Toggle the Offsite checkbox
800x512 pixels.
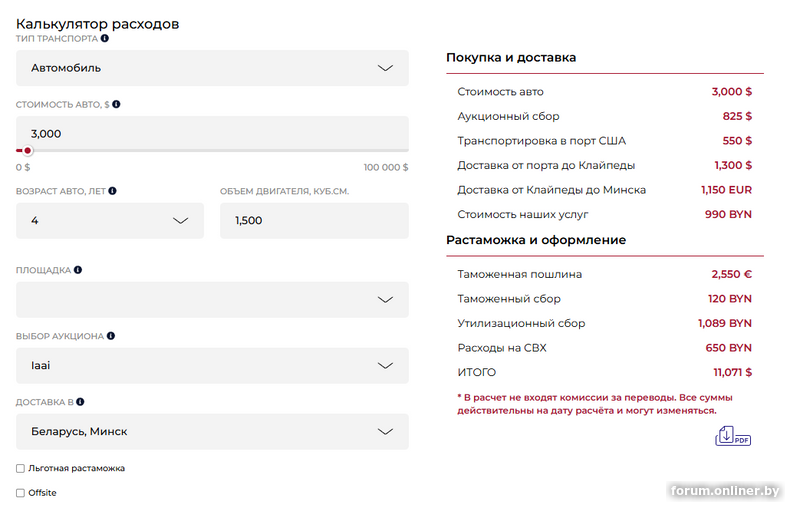click(21, 493)
